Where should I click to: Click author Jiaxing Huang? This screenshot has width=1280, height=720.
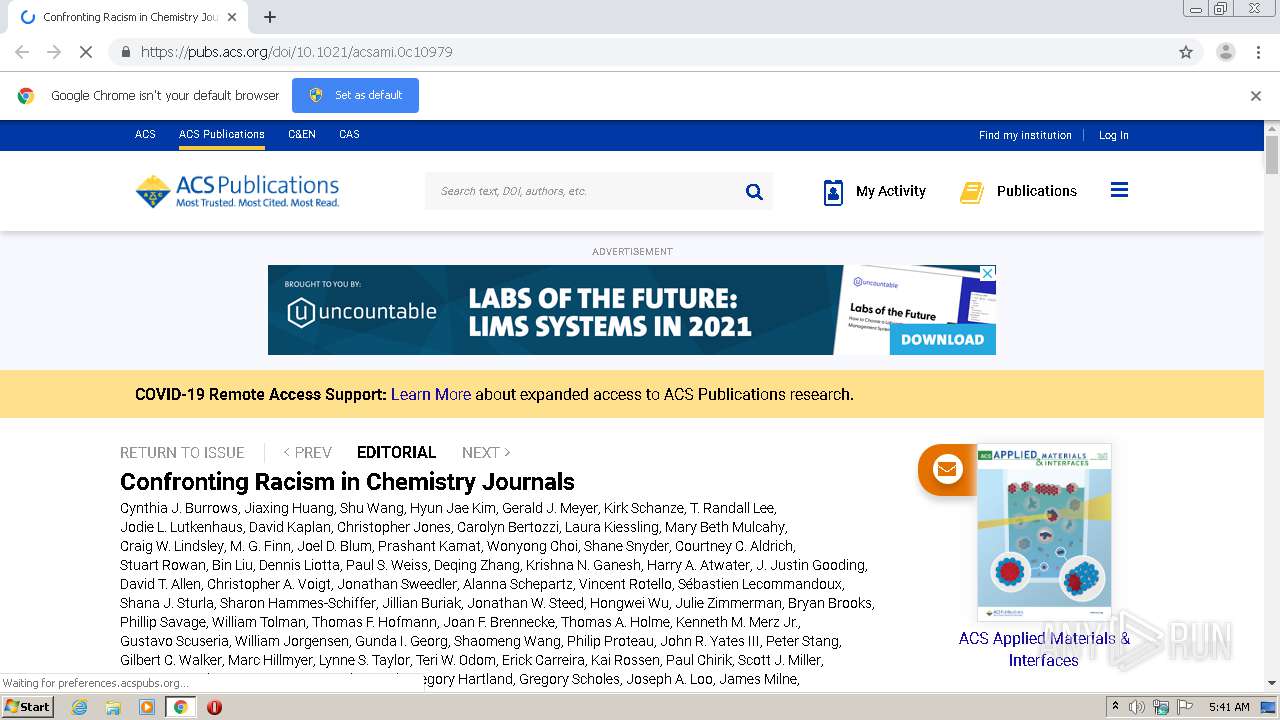tap(290, 508)
